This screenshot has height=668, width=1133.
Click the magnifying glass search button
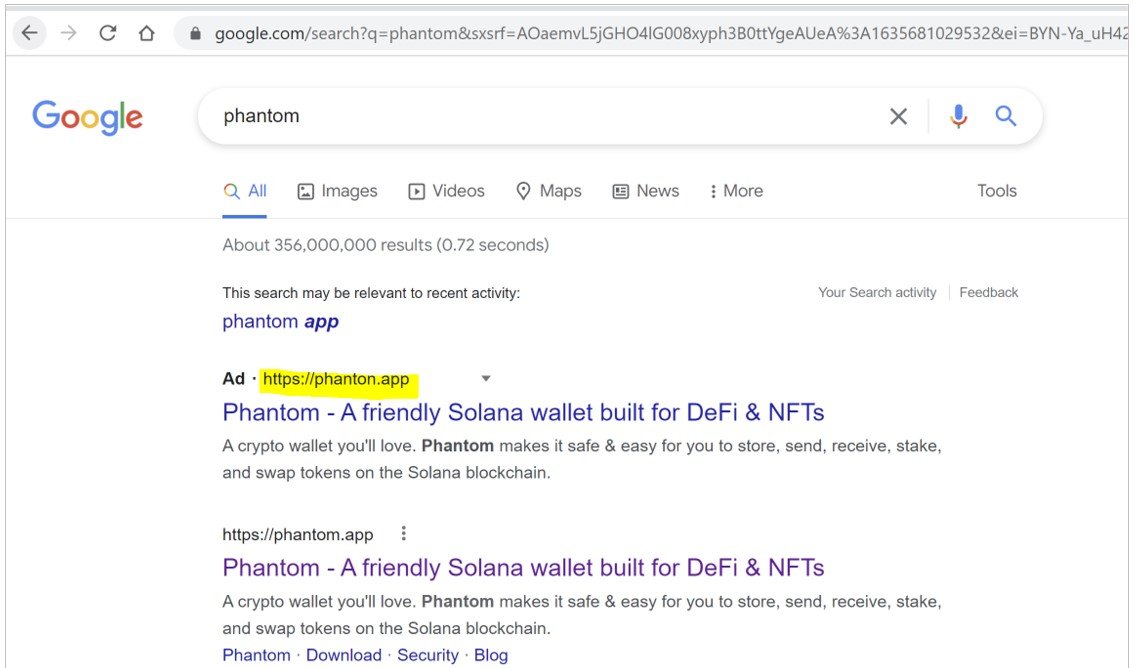[x=1006, y=116]
